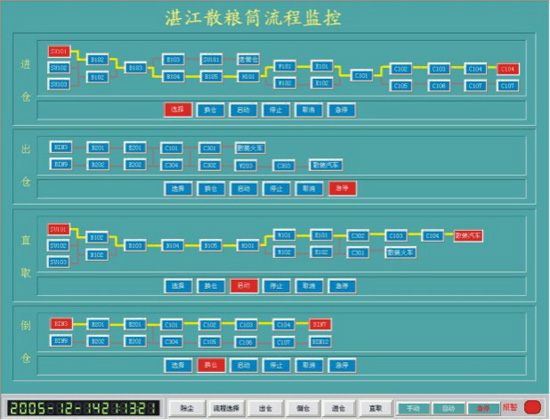Toggle the 自动 automatic mode button
550x420 pixels.
coord(448,408)
